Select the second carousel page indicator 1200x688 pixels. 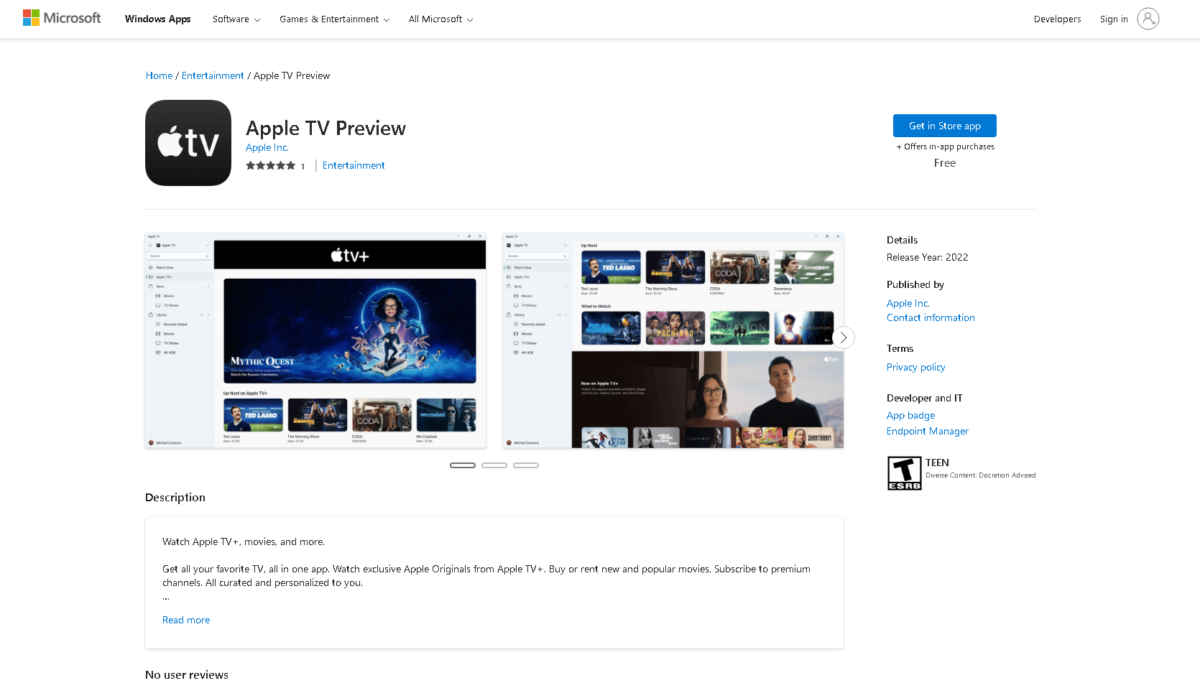(494, 465)
